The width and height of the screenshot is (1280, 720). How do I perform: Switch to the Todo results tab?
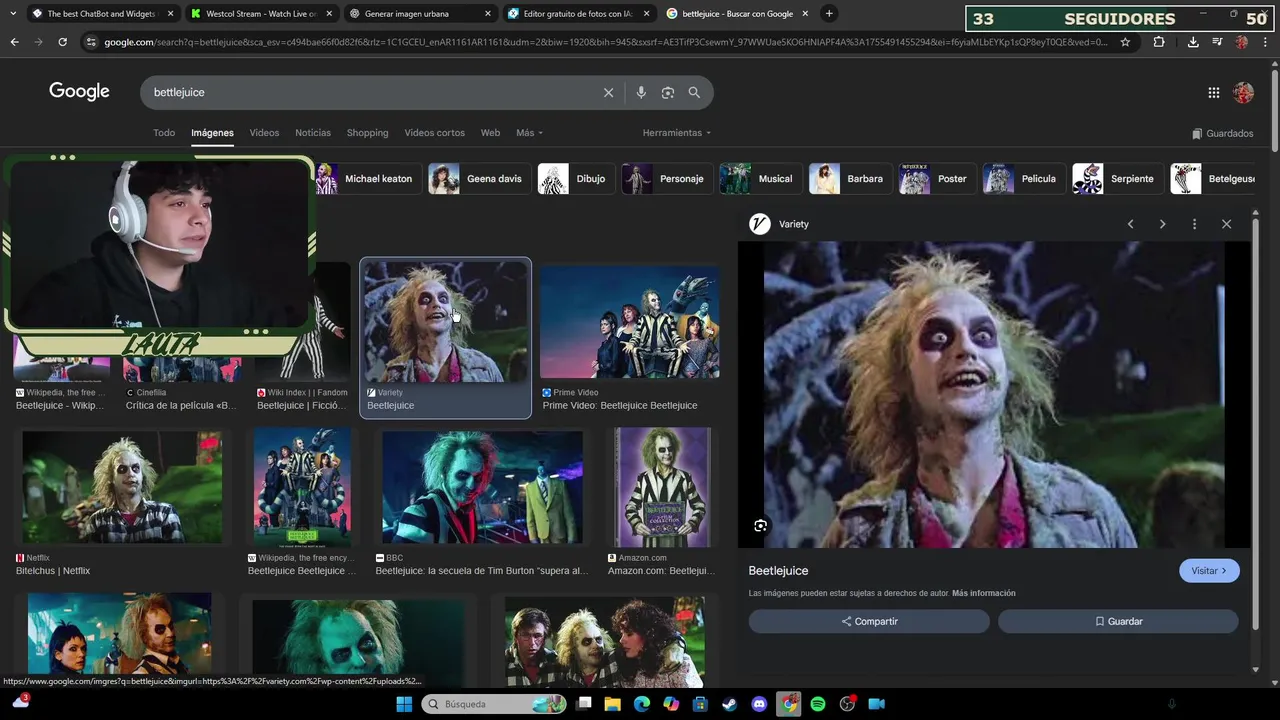164,133
